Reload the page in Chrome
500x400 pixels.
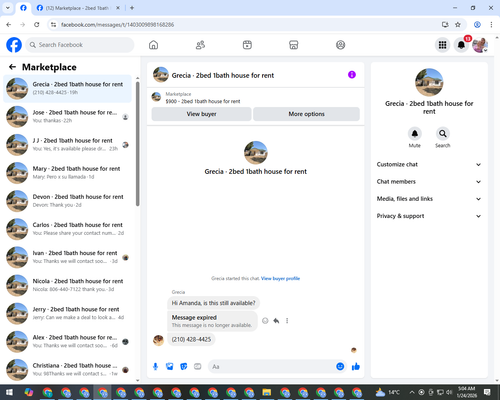37,24
